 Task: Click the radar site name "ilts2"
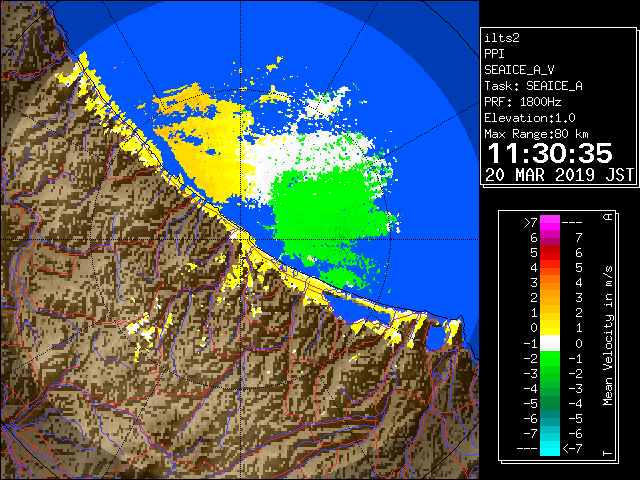(x=502, y=38)
